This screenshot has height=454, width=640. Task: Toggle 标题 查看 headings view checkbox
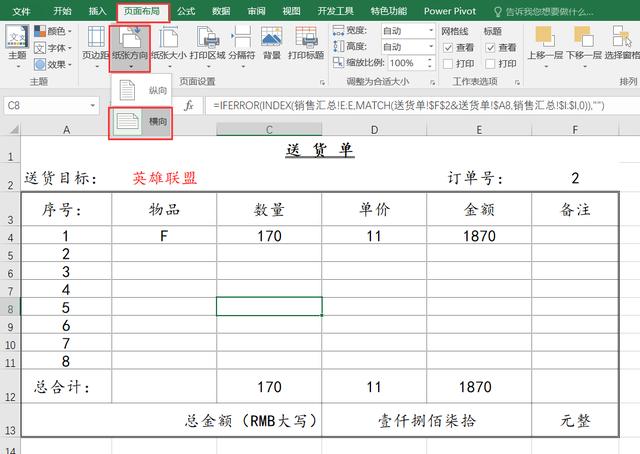(490, 48)
